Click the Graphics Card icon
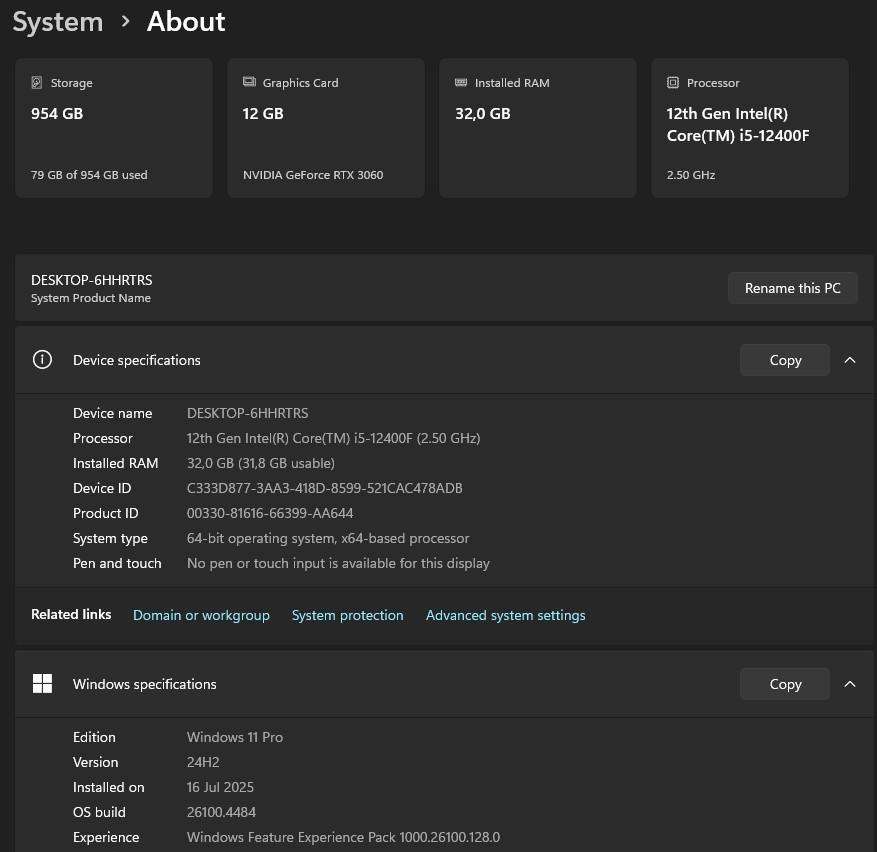877x852 pixels. [249, 82]
